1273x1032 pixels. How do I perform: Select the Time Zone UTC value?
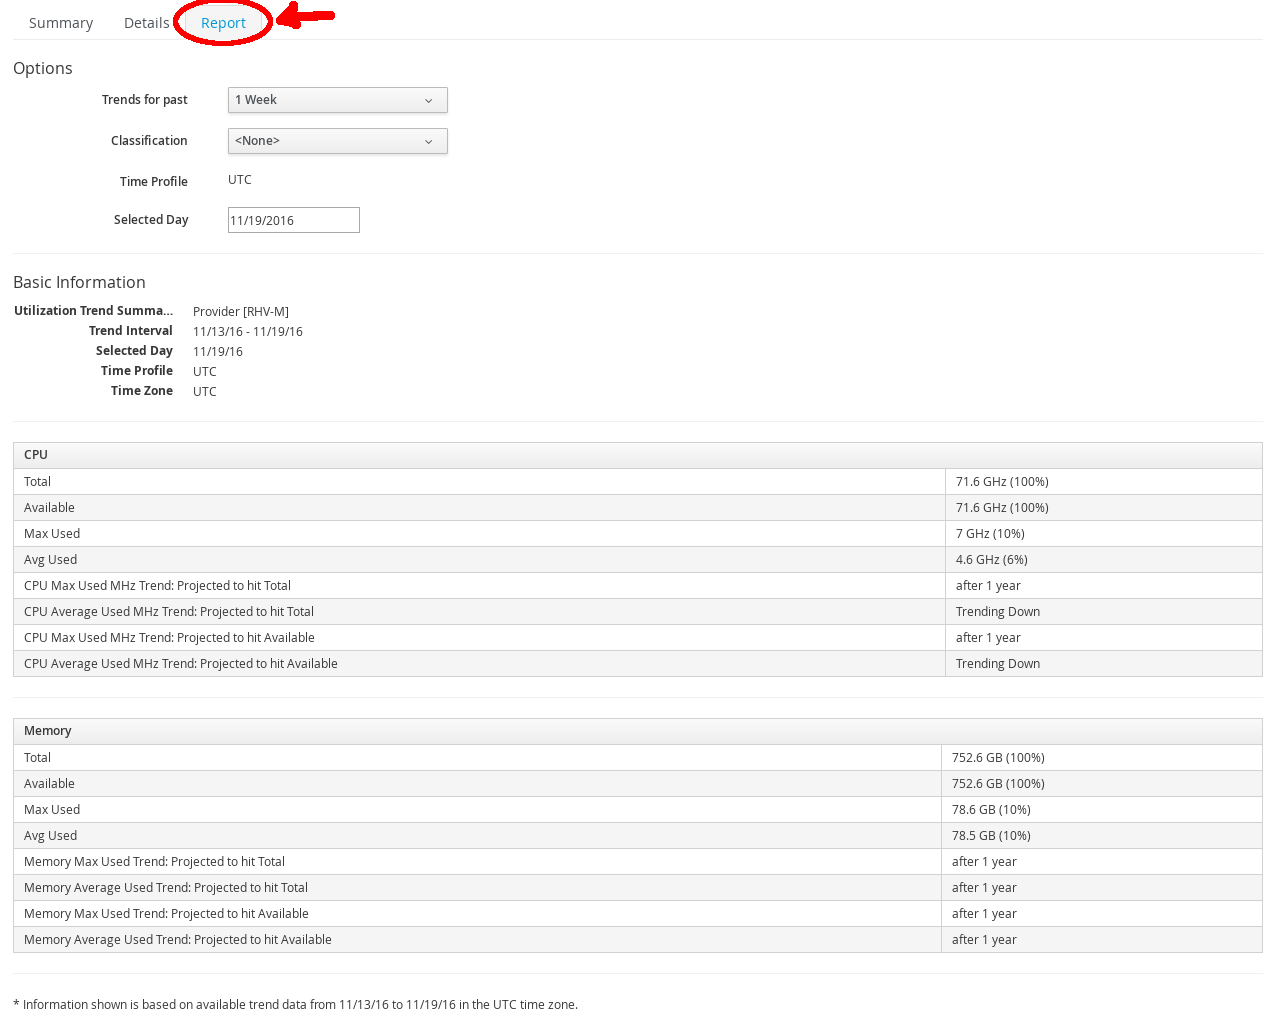(205, 392)
